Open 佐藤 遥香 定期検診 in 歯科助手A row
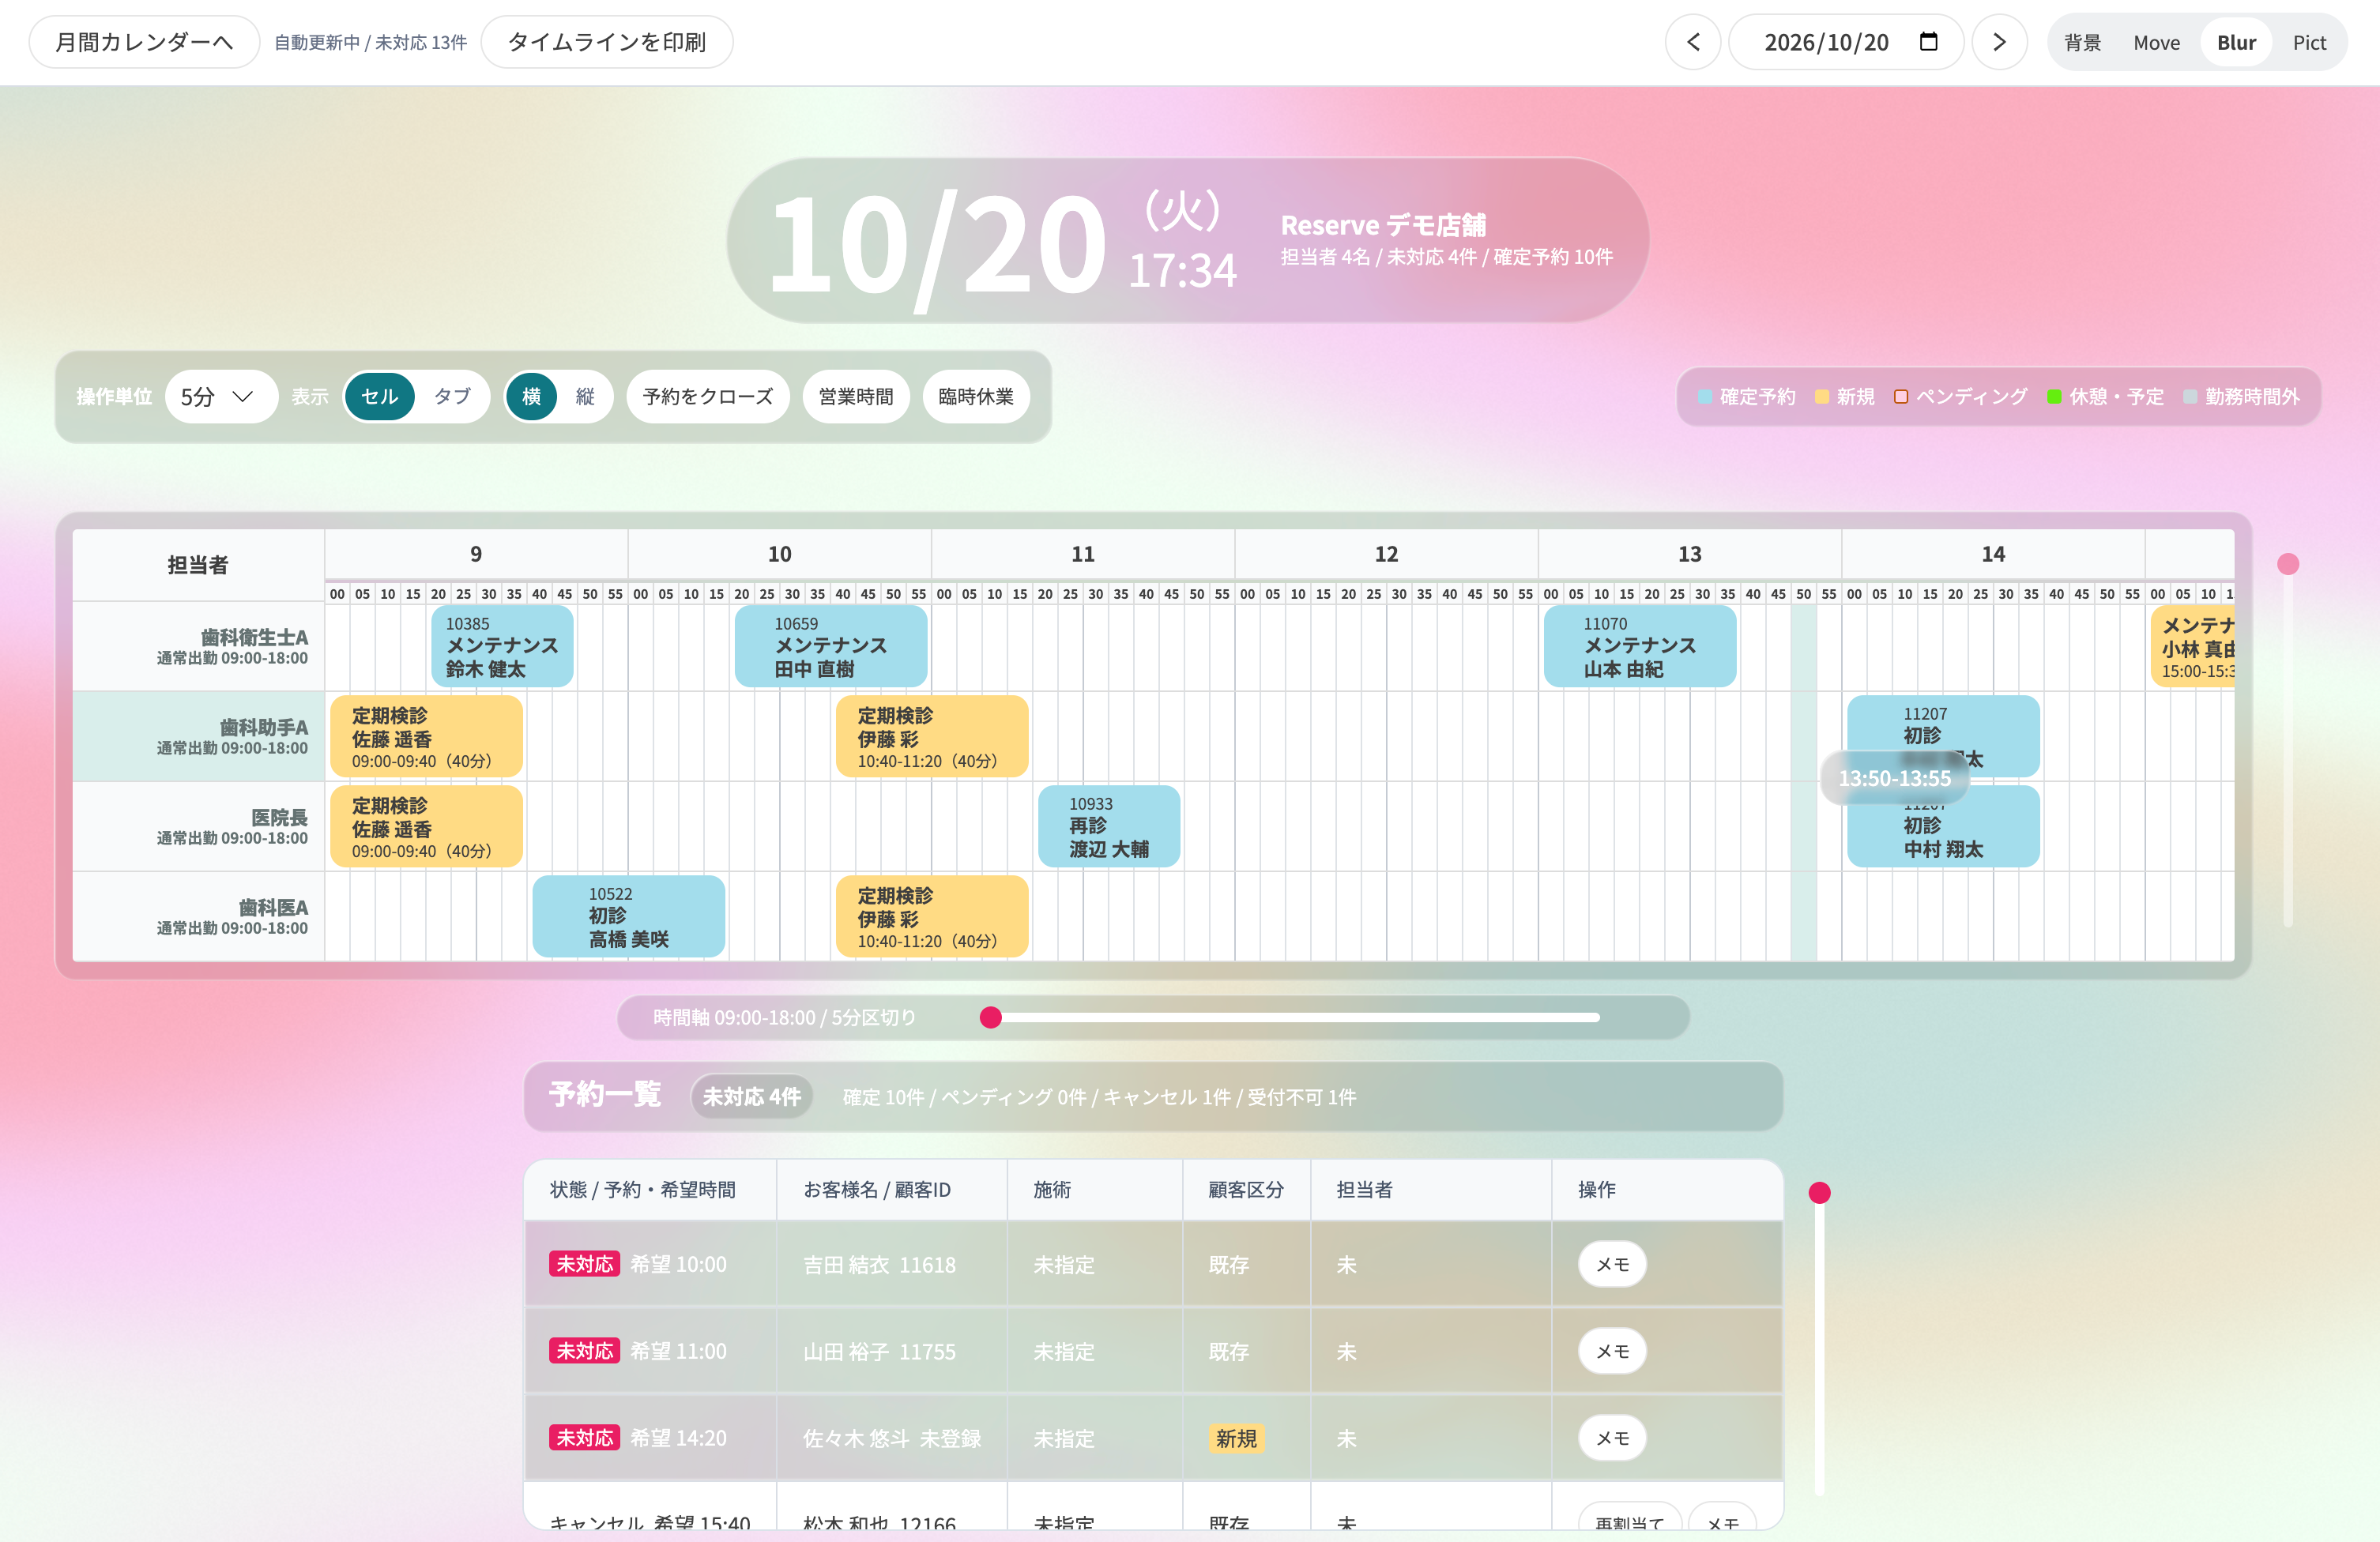Viewport: 2380px width, 1542px height. coord(427,736)
